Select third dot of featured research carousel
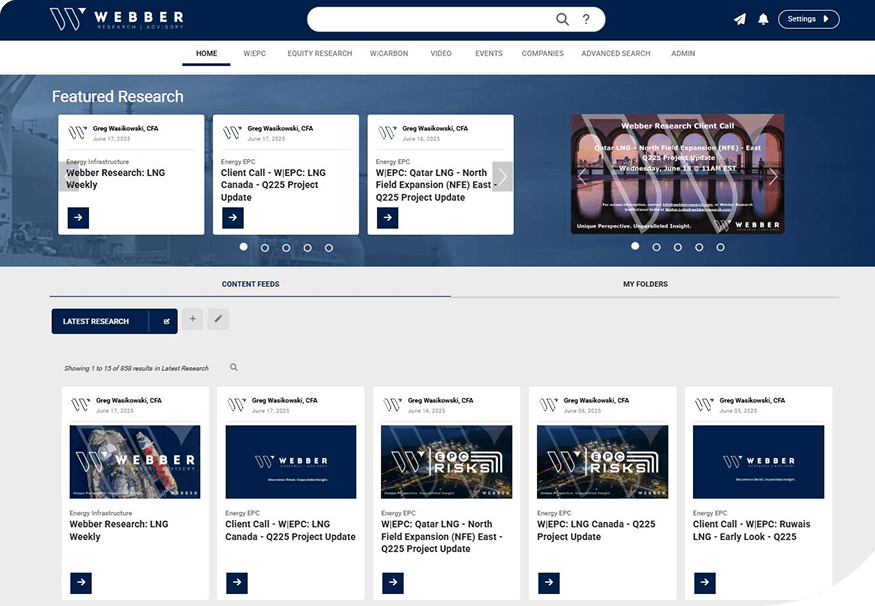 click(286, 248)
